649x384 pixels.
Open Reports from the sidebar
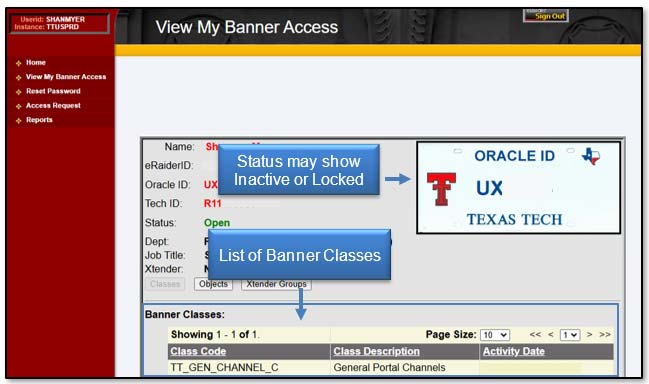click(x=39, y=120)
